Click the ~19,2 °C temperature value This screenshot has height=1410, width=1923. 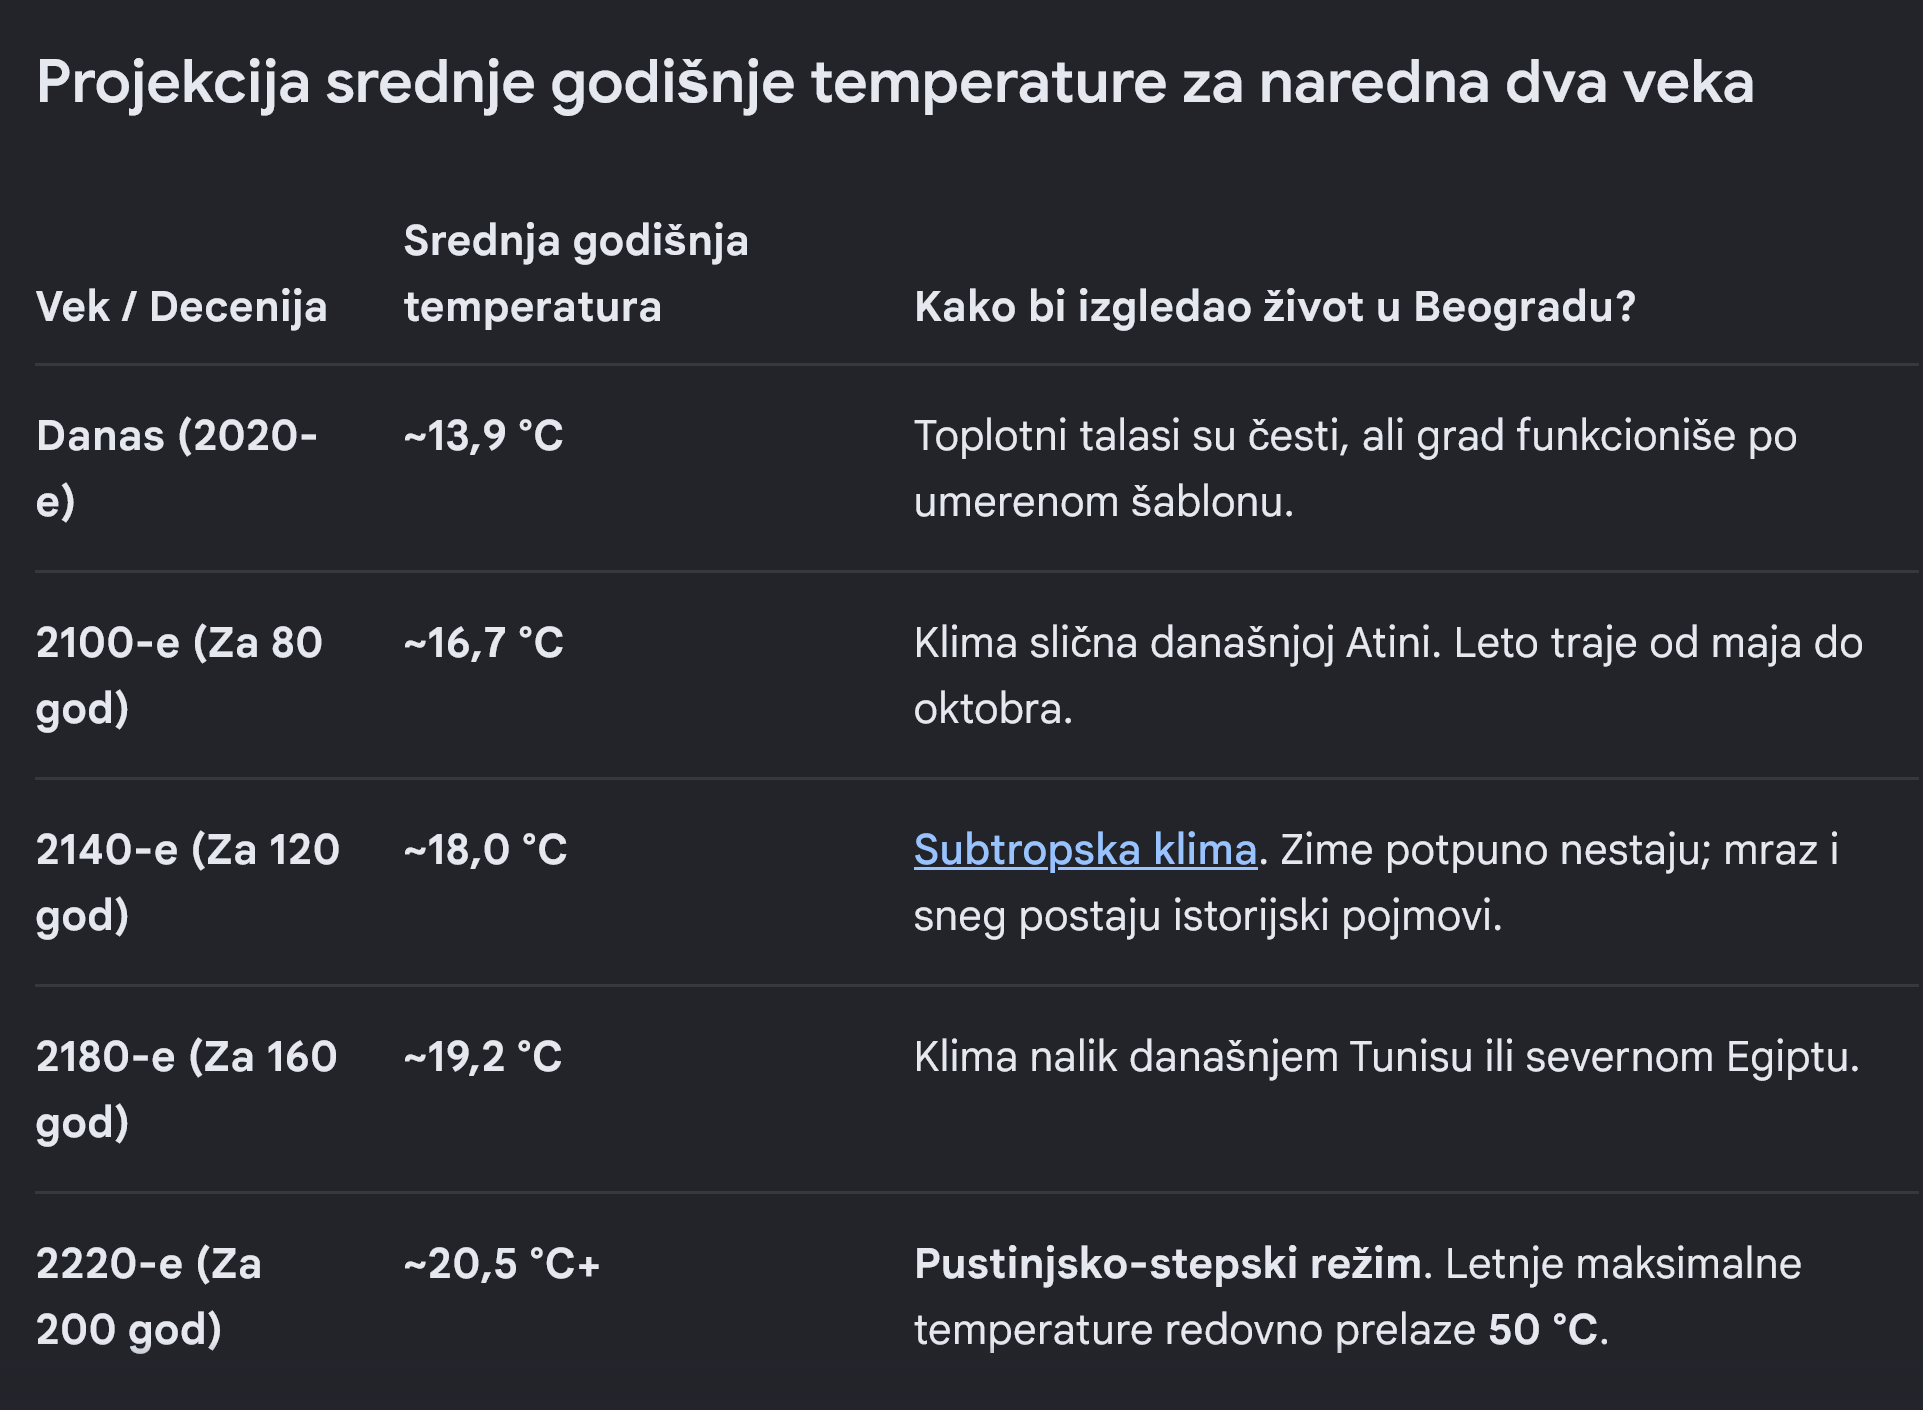click(x=483, y=1057)
